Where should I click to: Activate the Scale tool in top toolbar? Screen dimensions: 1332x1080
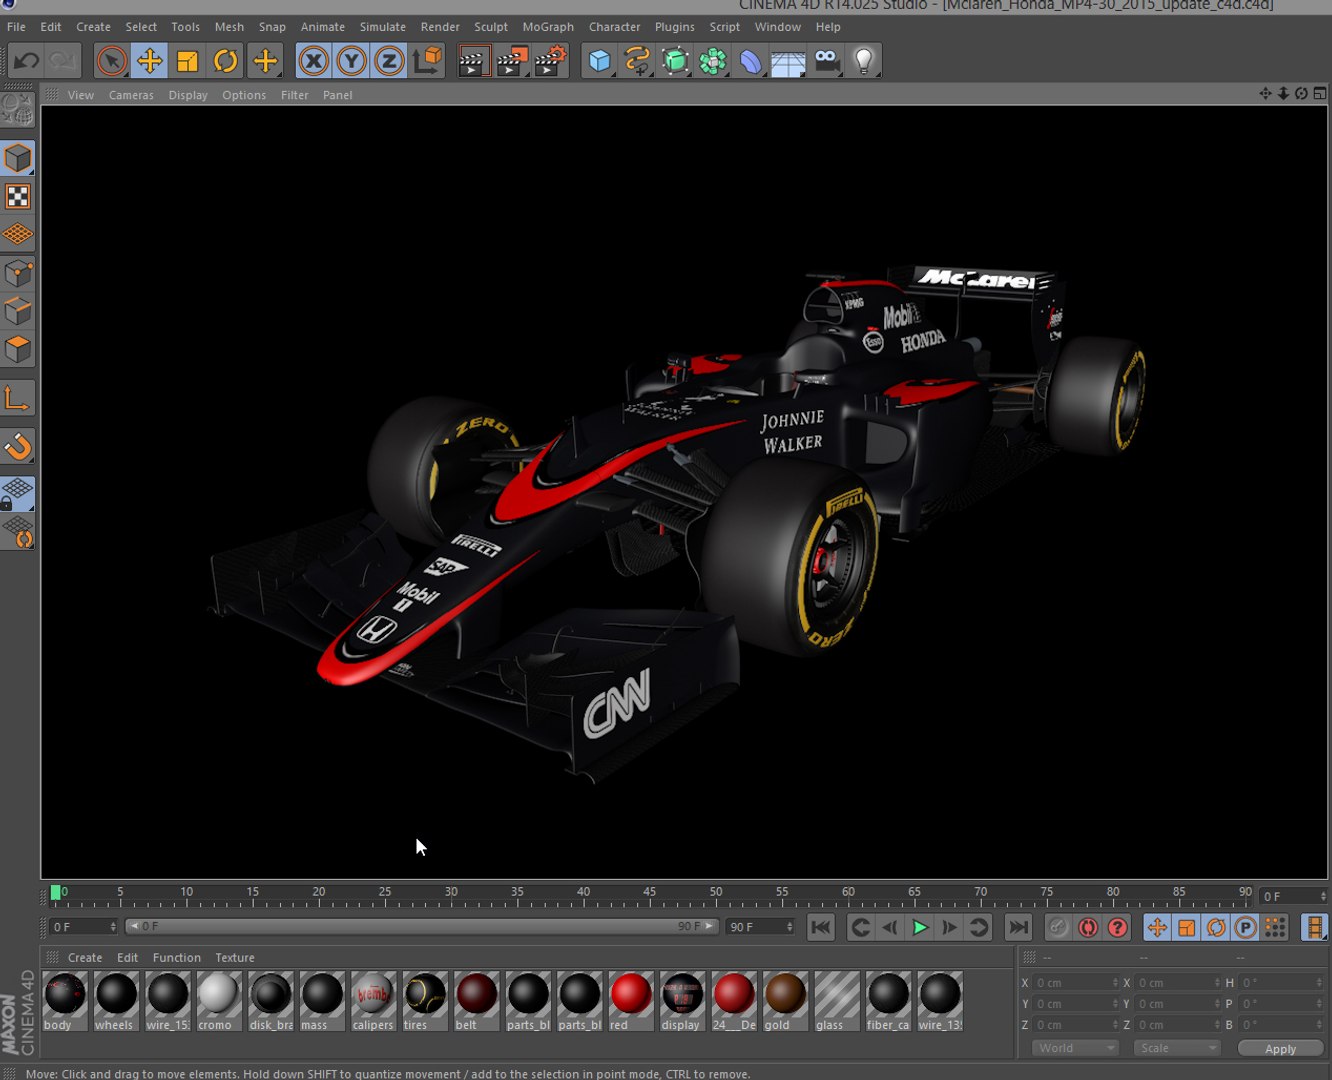tap(188, 61)
